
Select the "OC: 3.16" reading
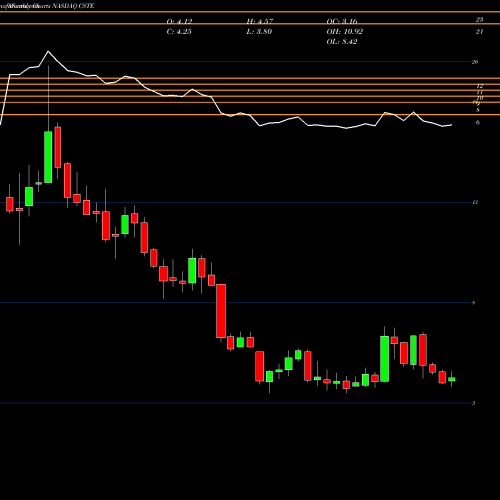point(342,21)
